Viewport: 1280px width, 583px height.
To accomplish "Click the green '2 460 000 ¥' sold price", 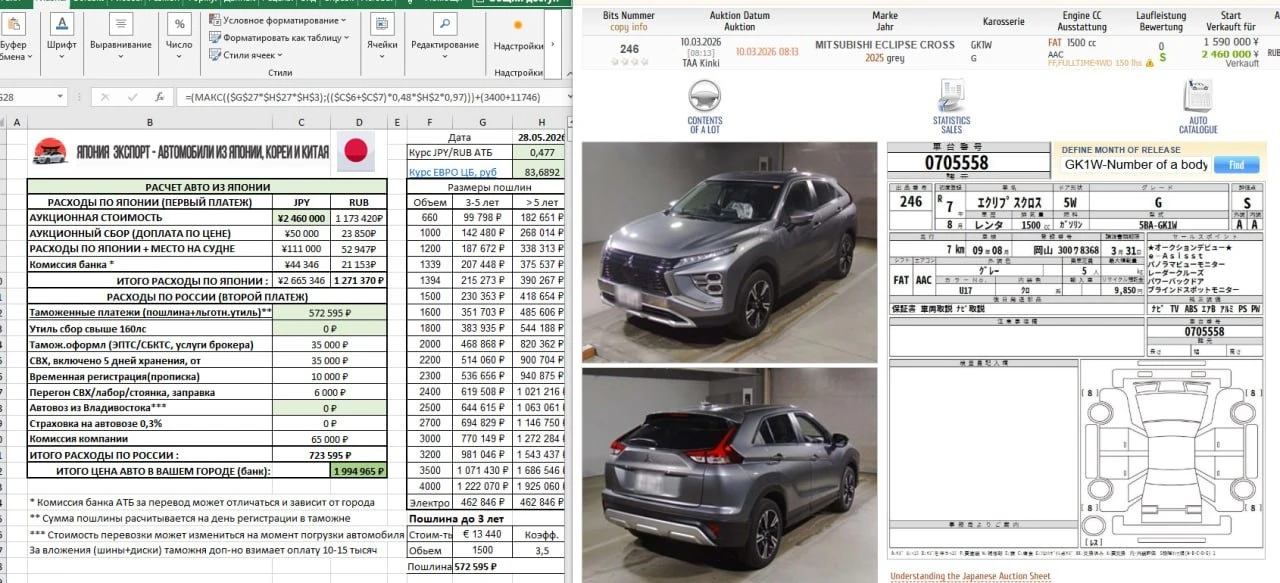I will click(x=1229, y=54).
